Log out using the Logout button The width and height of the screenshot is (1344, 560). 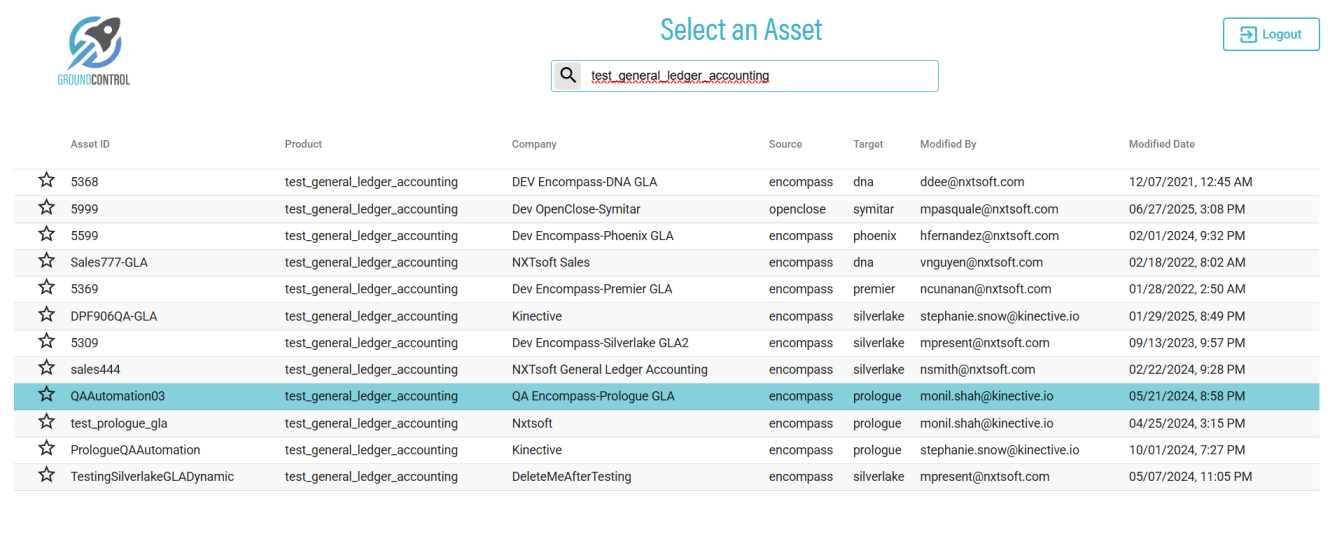[1270, 34]
